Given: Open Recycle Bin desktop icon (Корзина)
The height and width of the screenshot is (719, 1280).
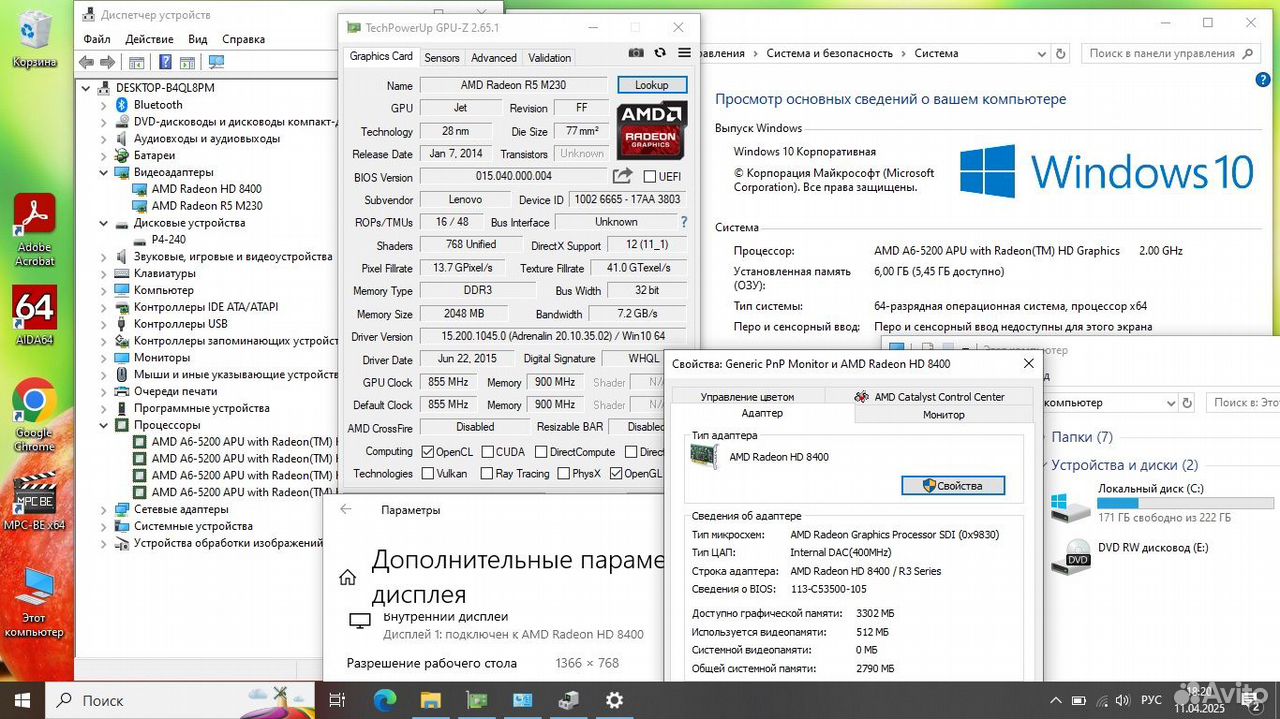Looking at the screenshot, I should point(34,40).
